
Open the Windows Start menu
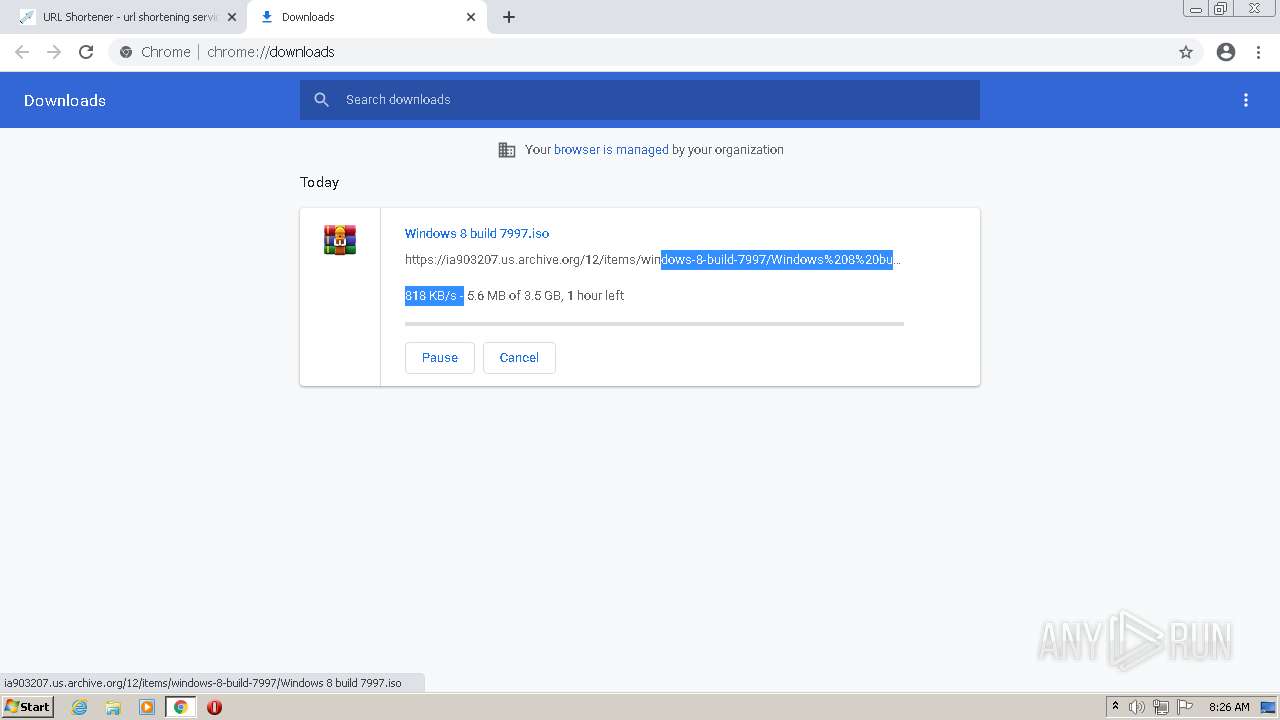click(27, 707)
